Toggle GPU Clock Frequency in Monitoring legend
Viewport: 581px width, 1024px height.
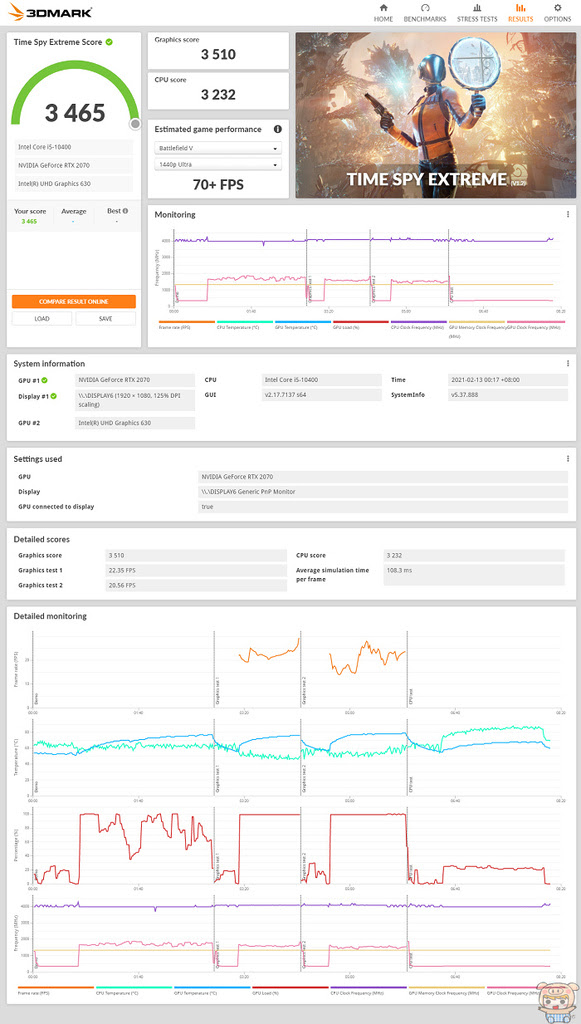[x=535, y=325]
